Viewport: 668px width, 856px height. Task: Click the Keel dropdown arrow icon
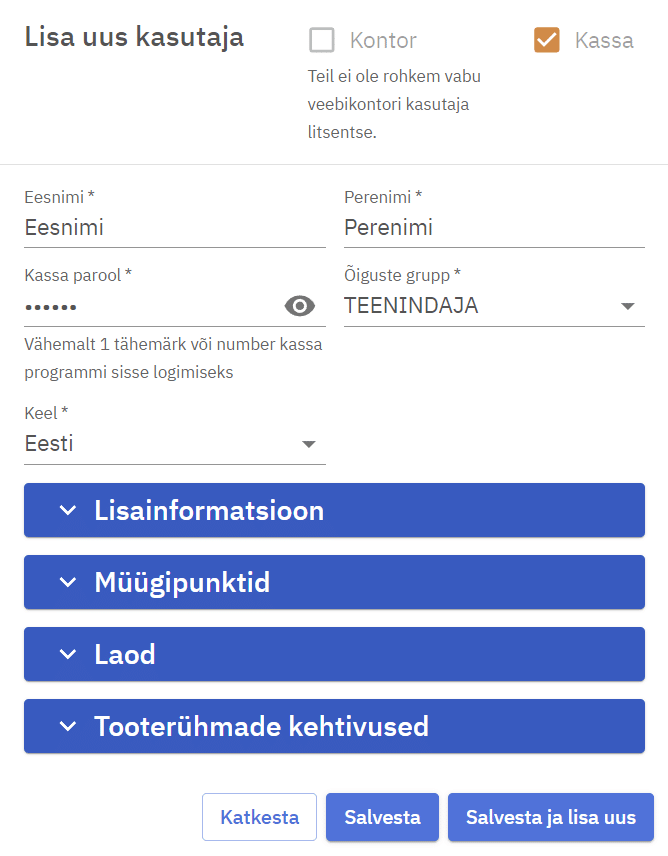click(309, 444)
